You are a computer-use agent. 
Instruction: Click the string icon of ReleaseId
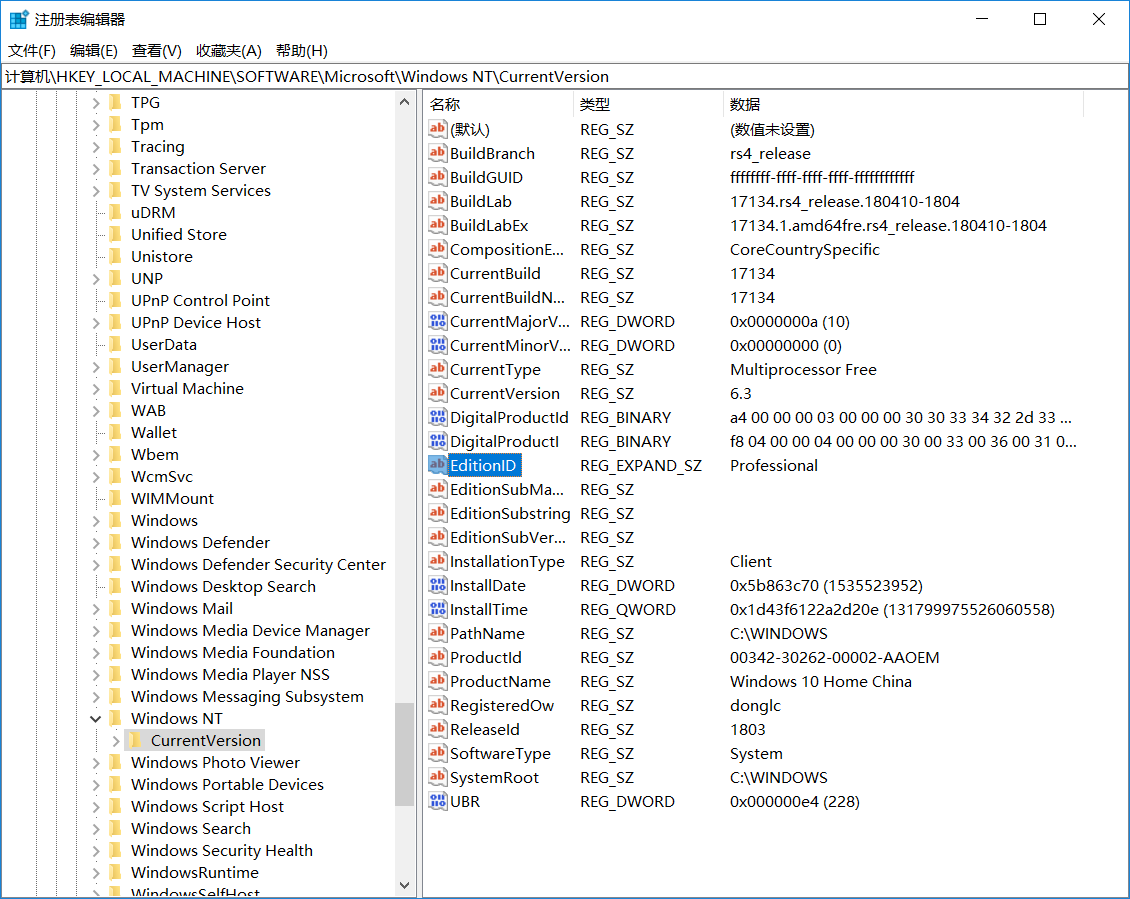[437, 729]
